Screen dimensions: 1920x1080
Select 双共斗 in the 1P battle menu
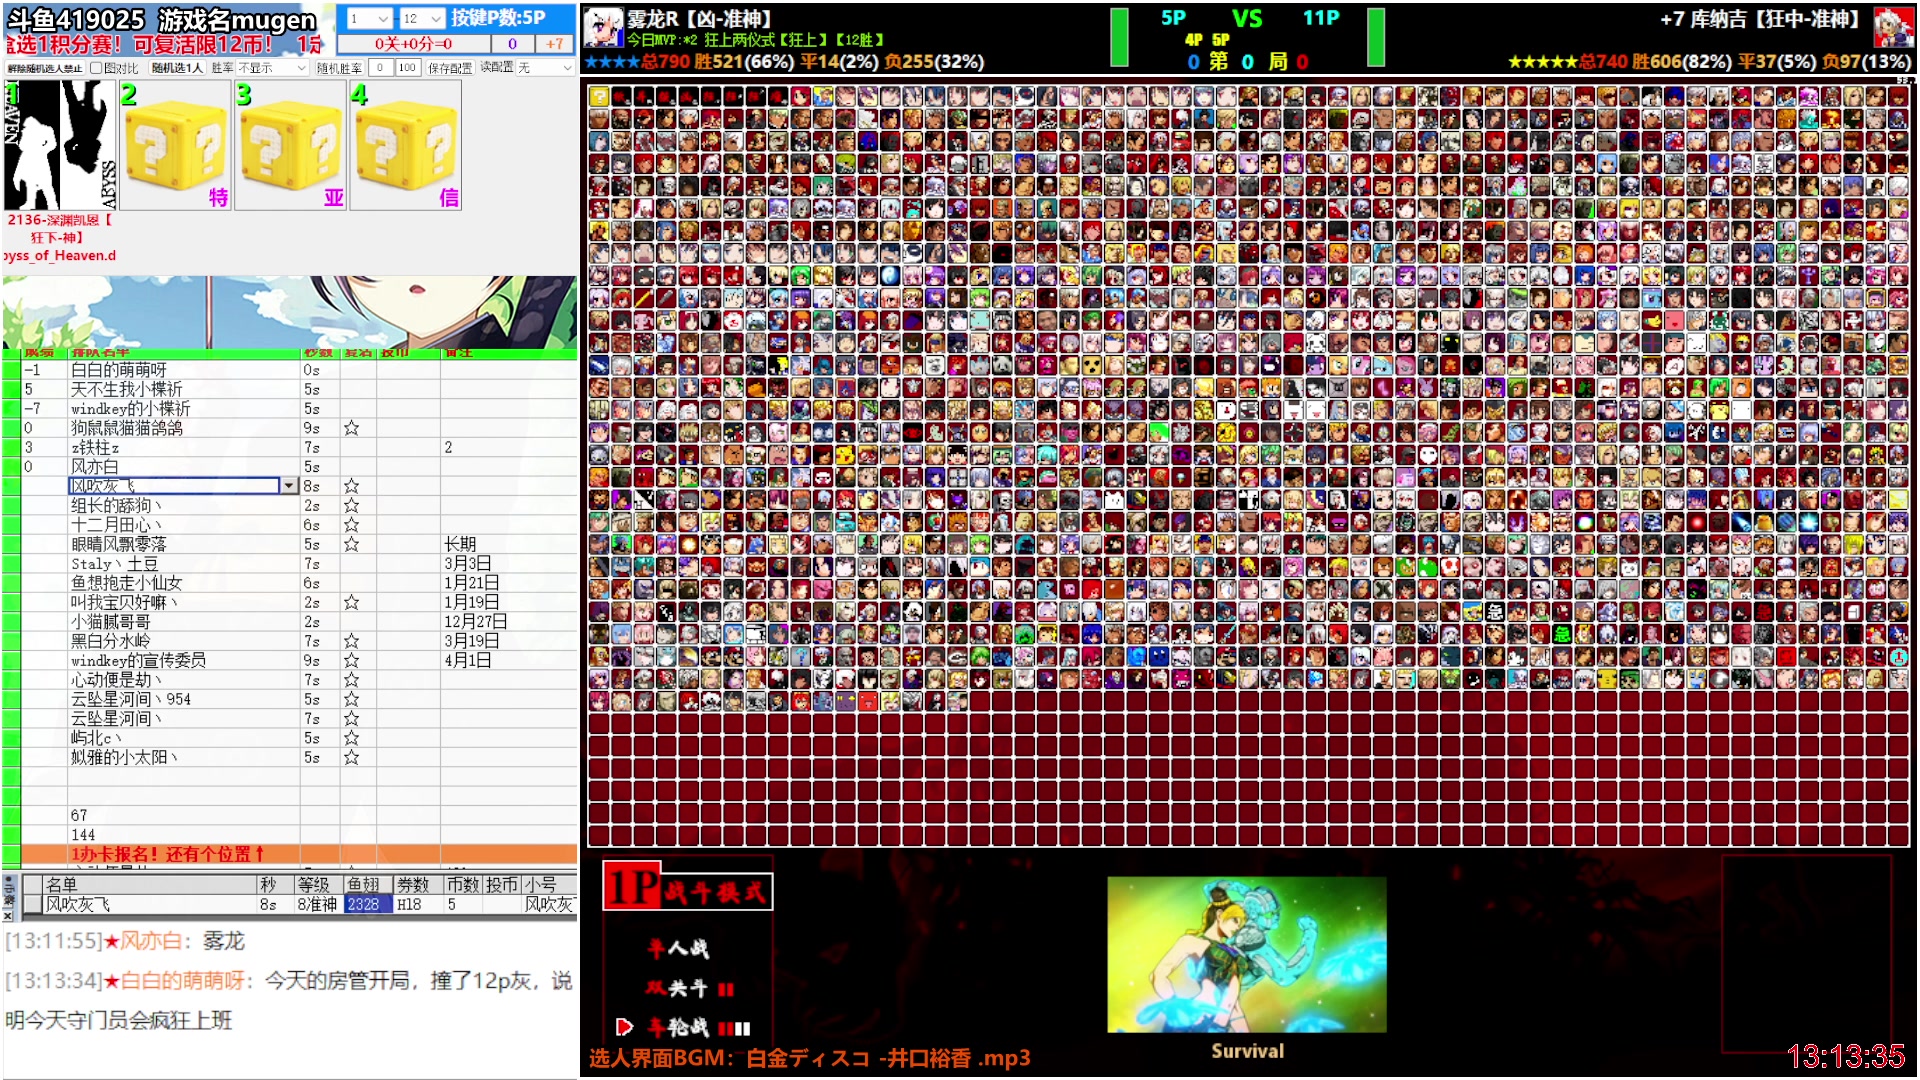[690, 988]
